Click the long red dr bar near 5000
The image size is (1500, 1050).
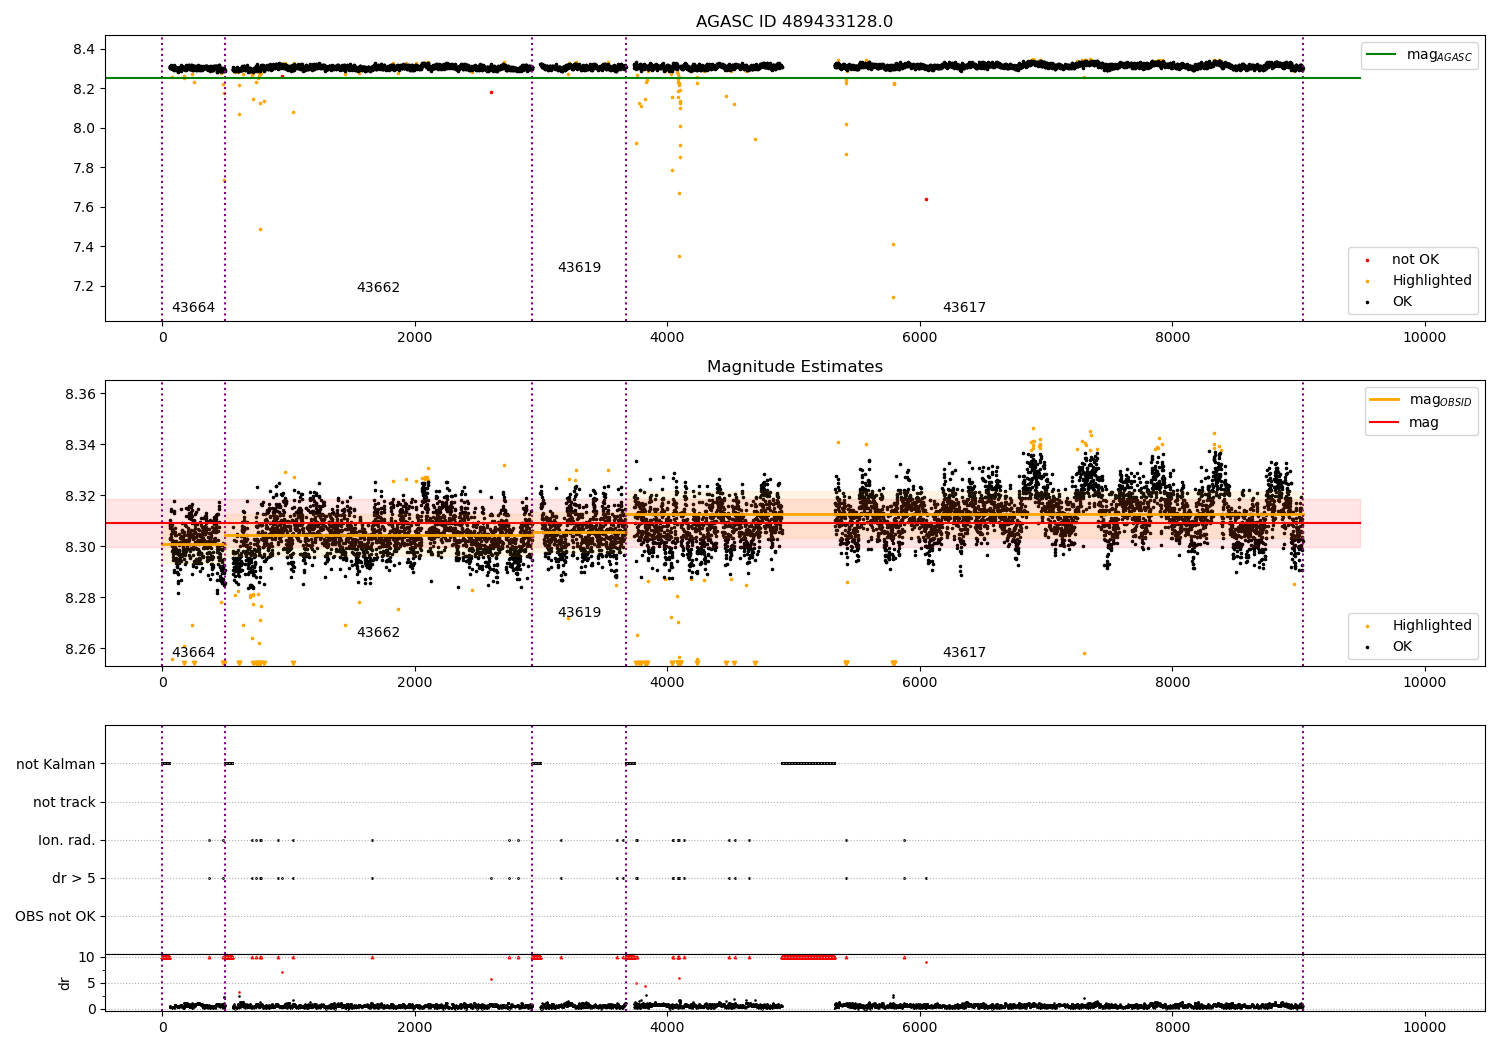808,958
